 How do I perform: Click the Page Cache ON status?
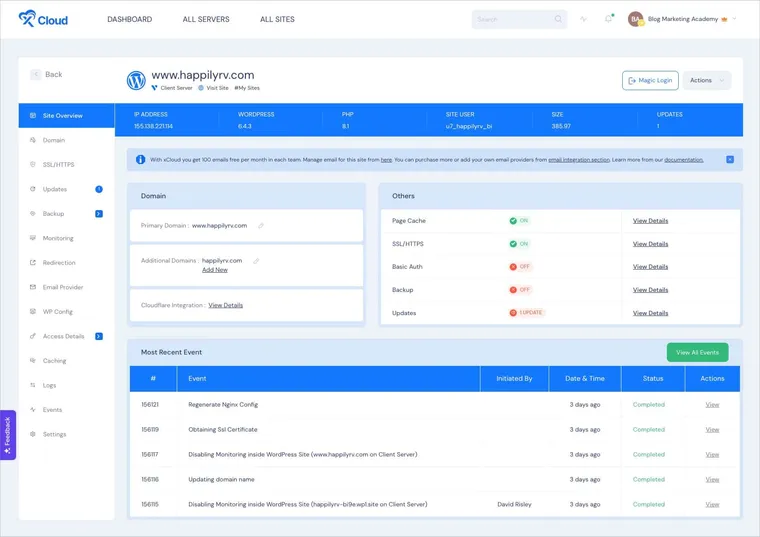tap(519, 221)
